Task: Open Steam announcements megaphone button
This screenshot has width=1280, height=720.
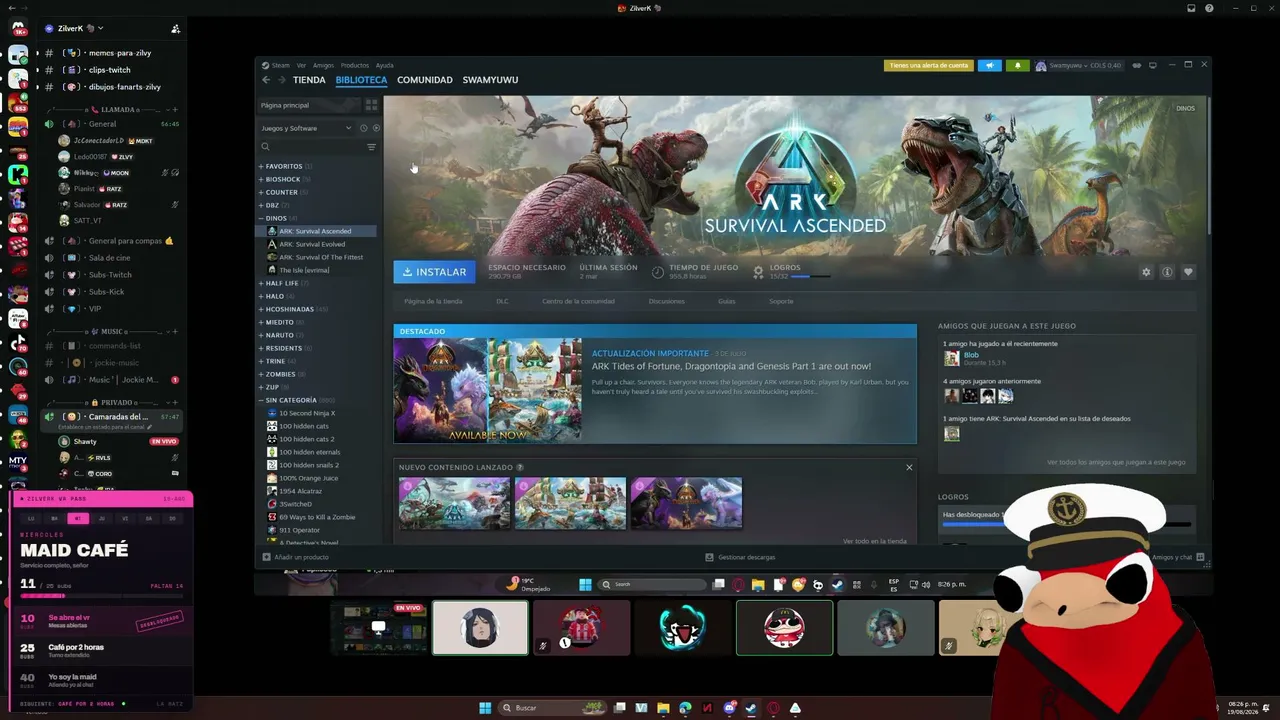Action: pyautogui.click(x=989, y=66)
